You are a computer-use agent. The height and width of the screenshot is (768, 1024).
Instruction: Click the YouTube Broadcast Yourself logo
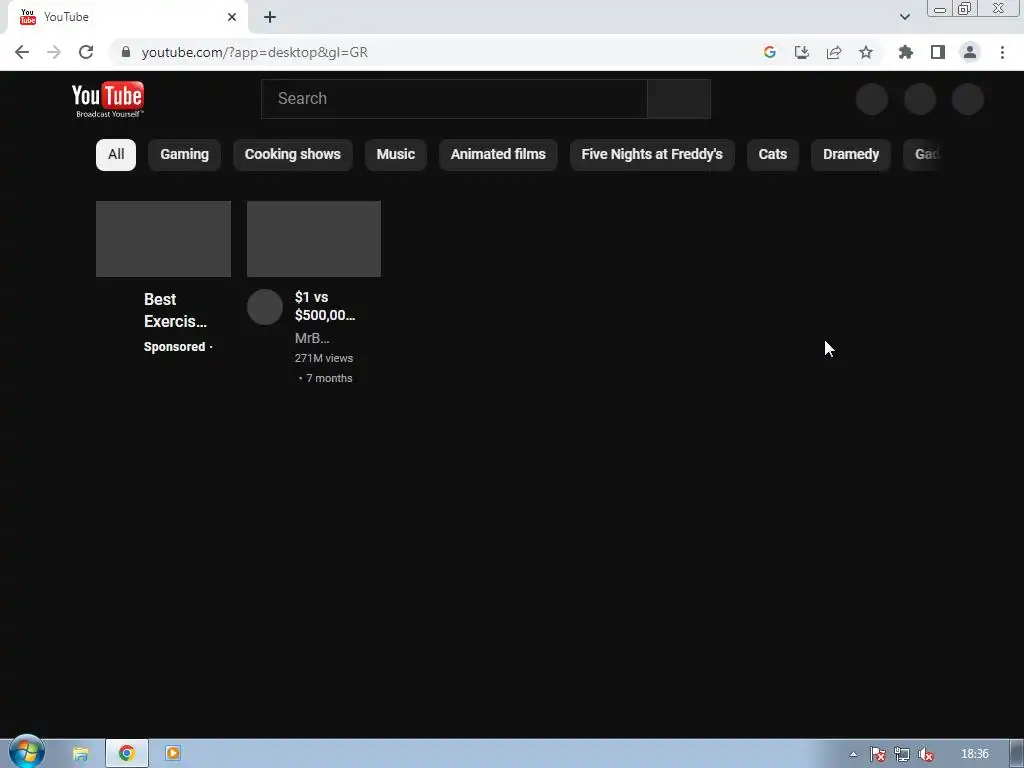point(108,99)
